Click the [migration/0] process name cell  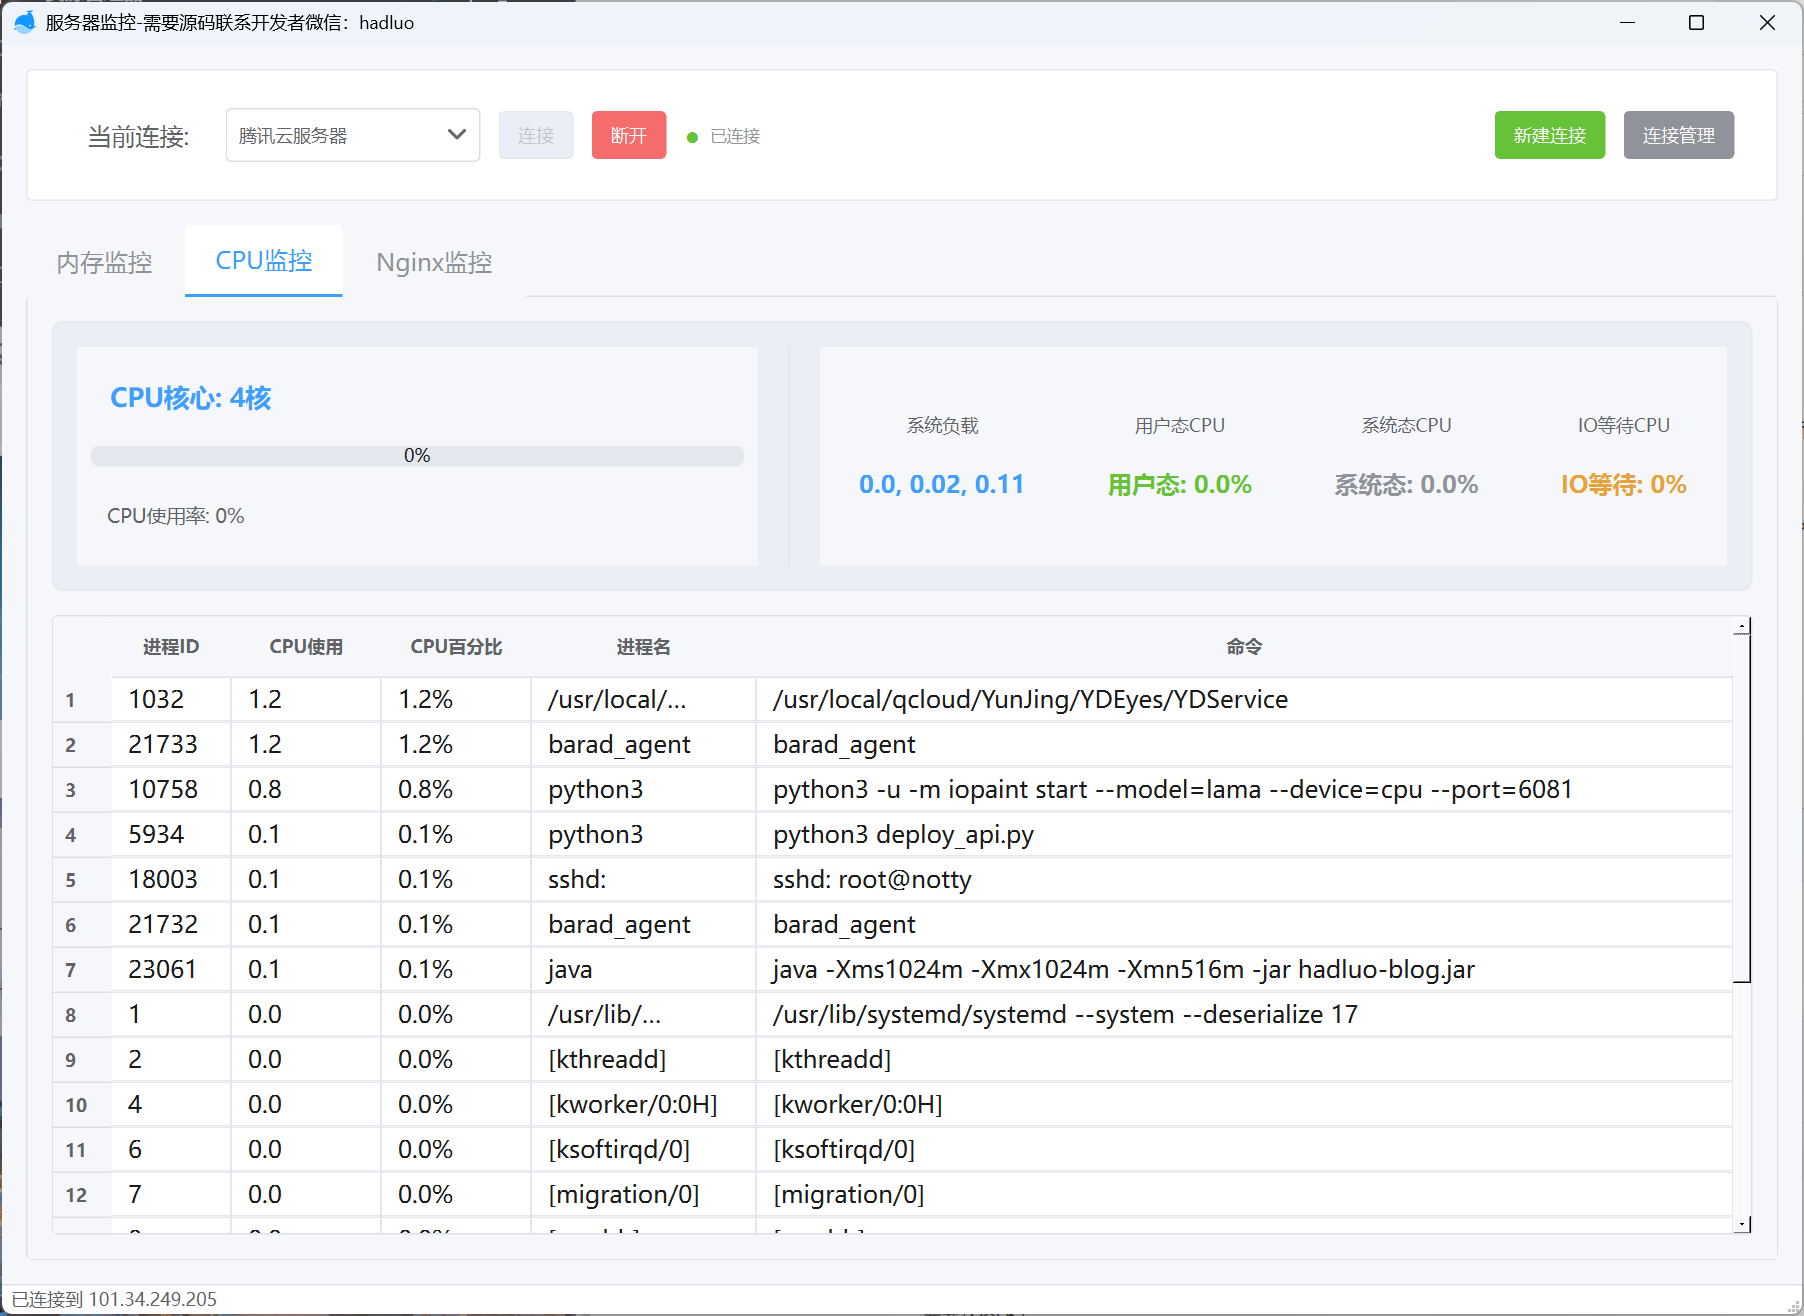click(644, 1194)
